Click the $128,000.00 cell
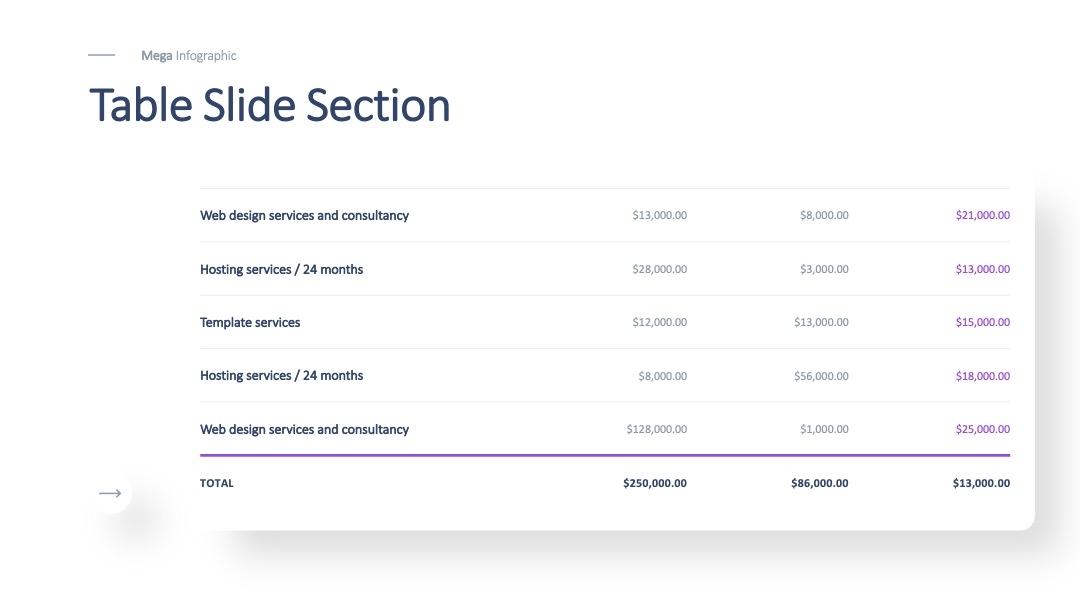Image resolution: width=1080 pixels, height=608 pixels. (x=656, y=430)
